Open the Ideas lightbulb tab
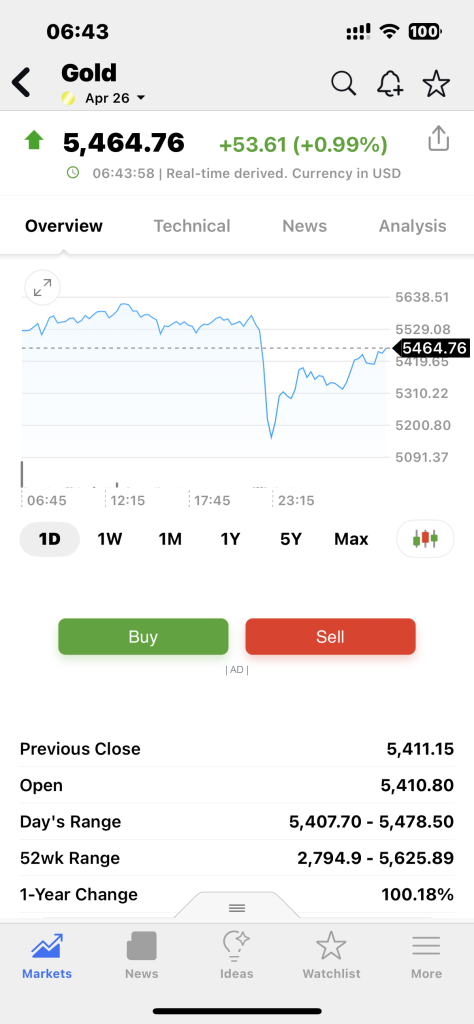The width and height of the screenshot is (474, 1024). point(236,955)
